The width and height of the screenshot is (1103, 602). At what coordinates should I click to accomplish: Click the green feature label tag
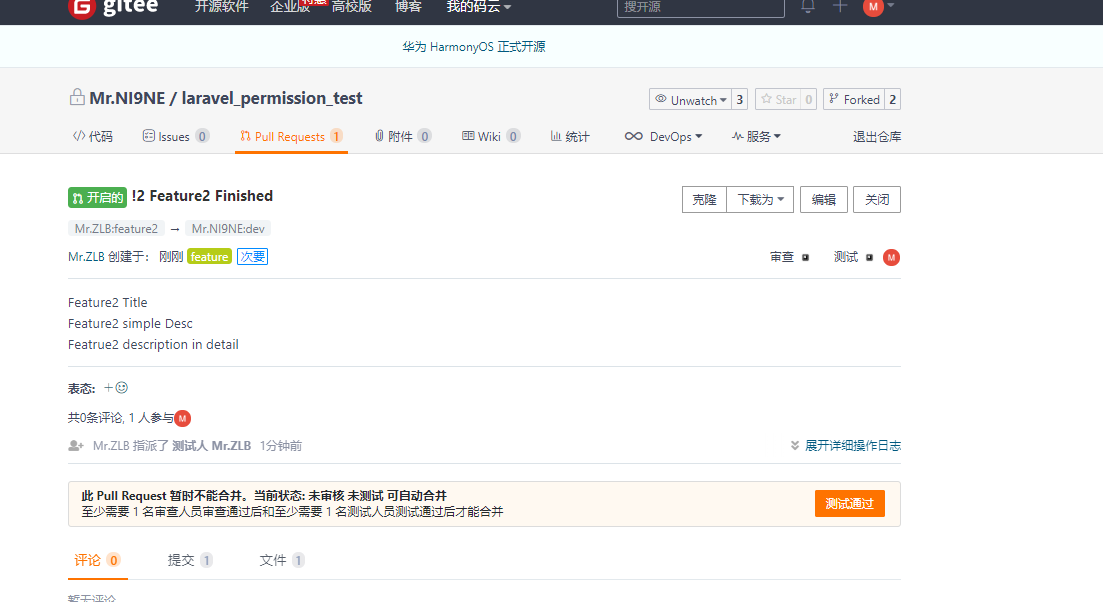pos(209,257)
